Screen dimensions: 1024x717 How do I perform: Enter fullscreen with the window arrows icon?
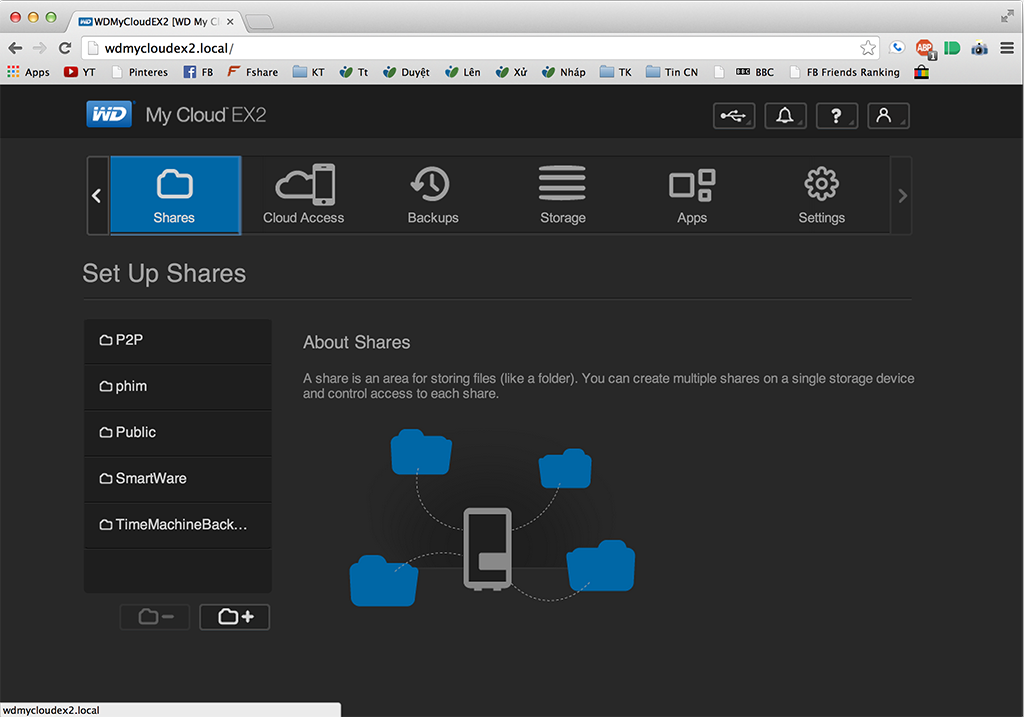1007,17
